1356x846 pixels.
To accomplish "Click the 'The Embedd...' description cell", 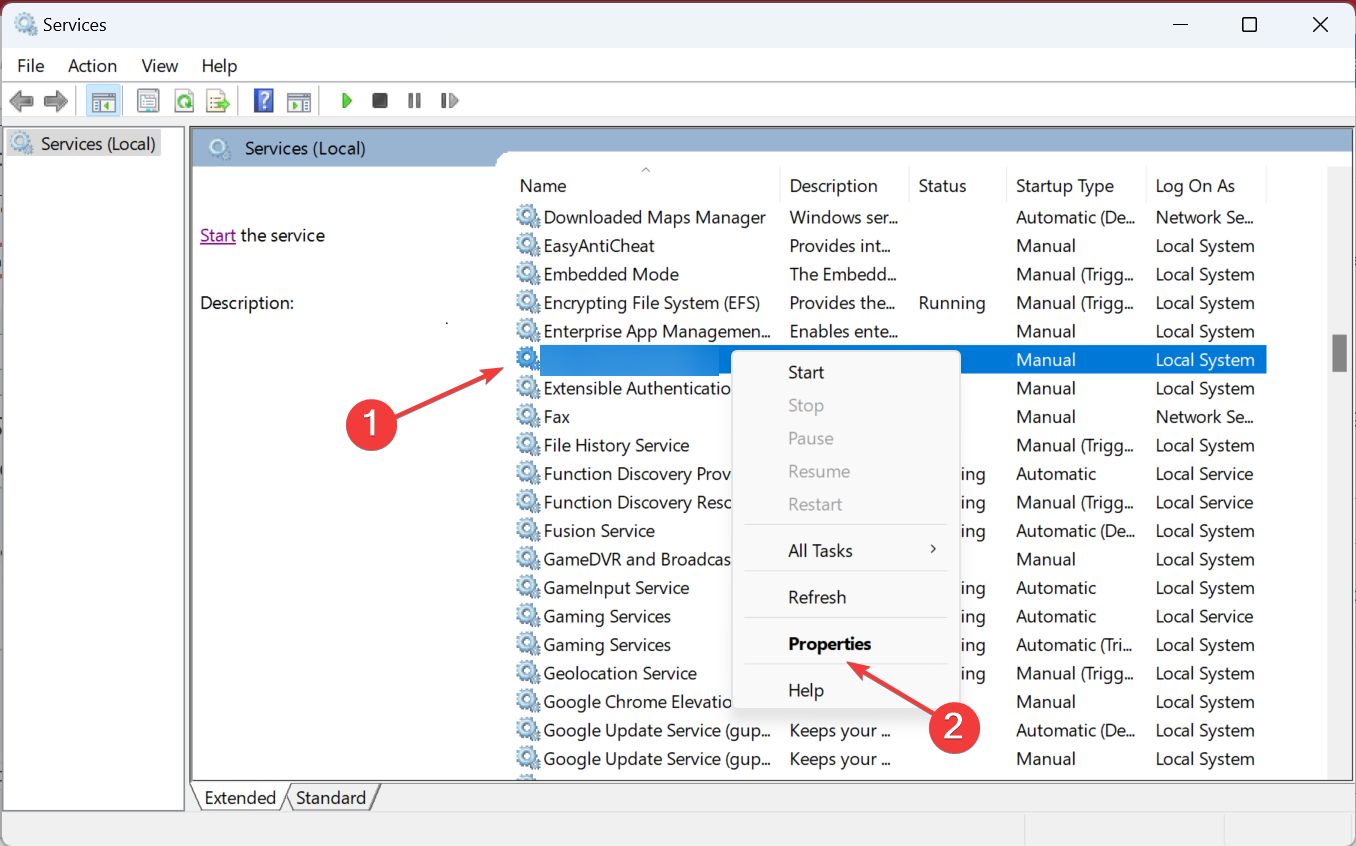I will 843,274.
